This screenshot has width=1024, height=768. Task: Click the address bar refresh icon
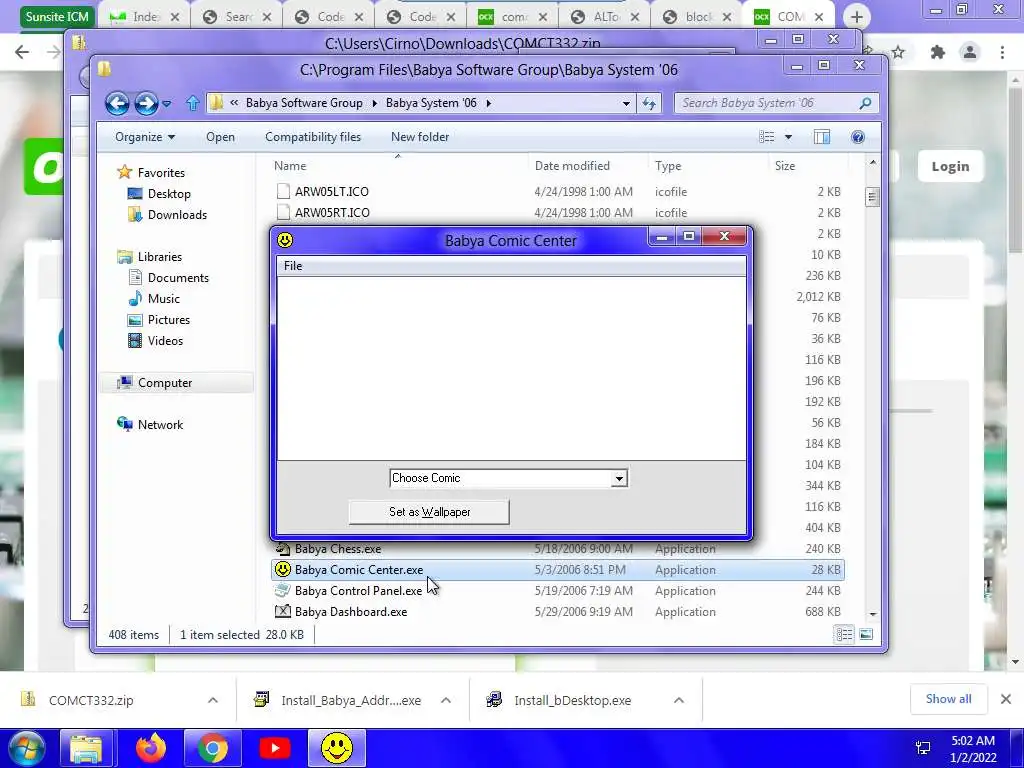click(x=648, y=103)
